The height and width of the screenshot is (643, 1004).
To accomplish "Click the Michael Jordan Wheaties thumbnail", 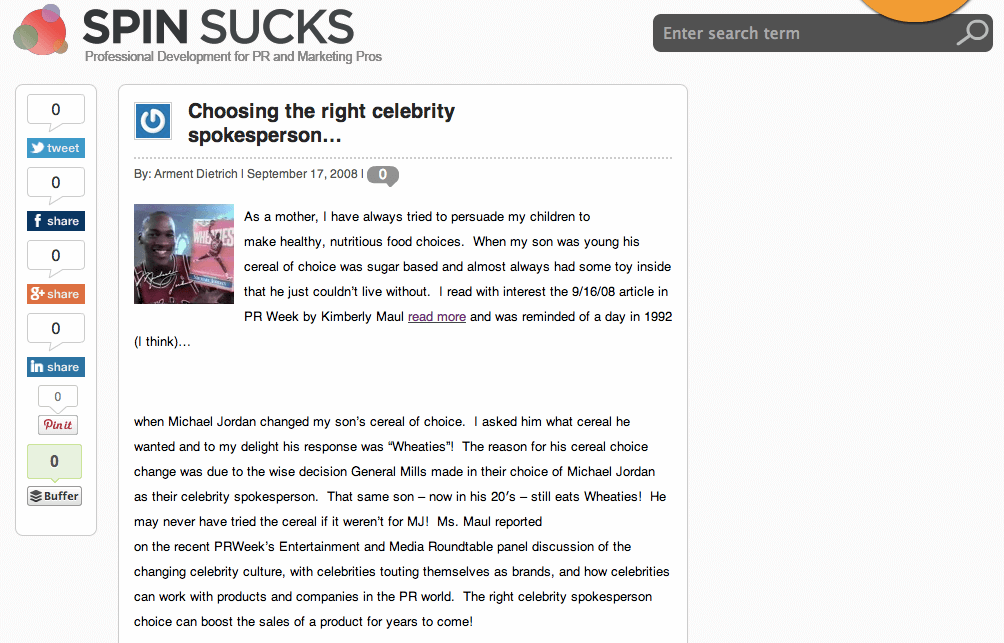I will coord(184,254).
